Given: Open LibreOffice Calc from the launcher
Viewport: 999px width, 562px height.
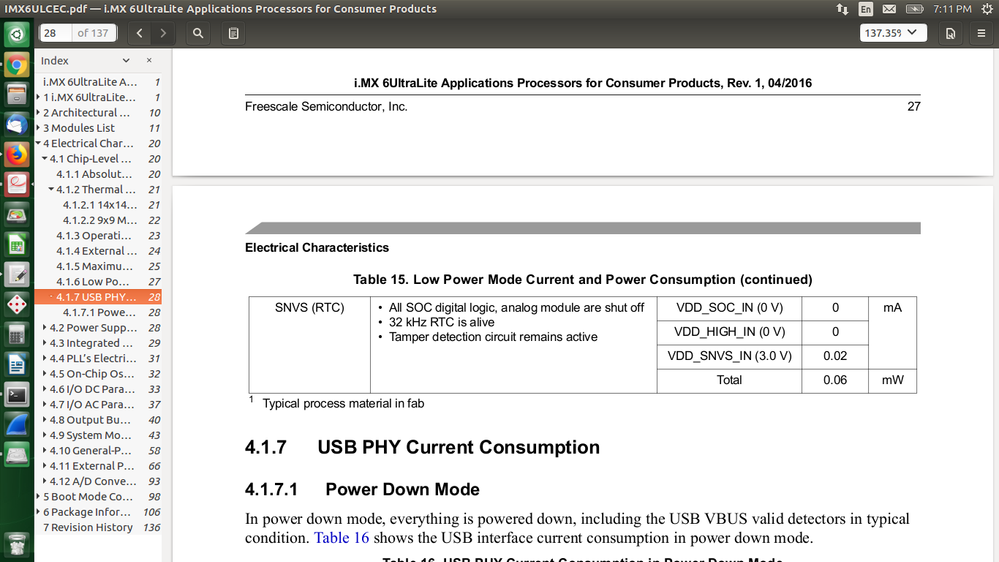Looking at the screenshot, I should [17, 245].
